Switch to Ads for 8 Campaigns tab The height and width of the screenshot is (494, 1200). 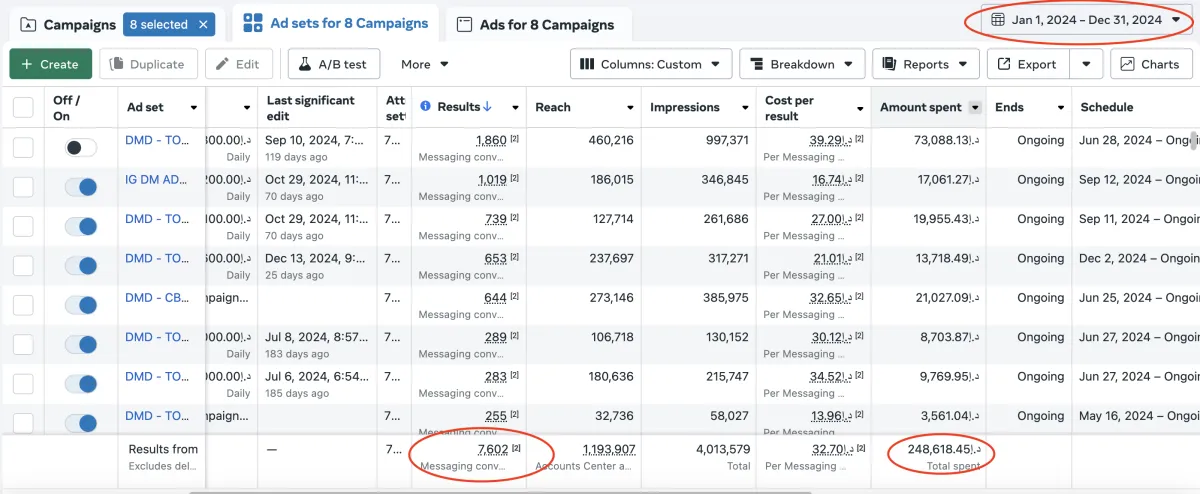535,24
